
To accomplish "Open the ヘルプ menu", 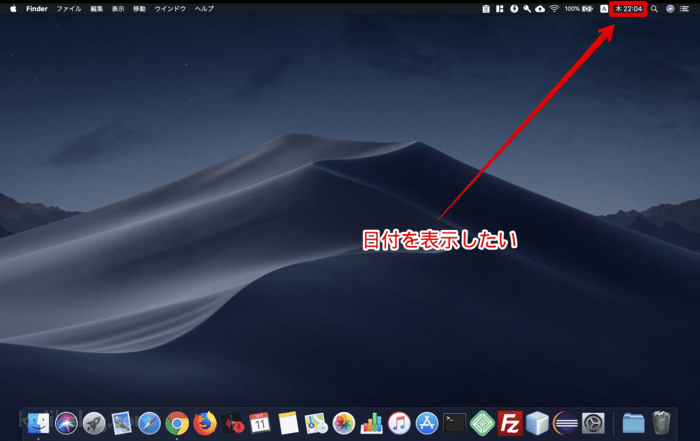I will 204,8.
